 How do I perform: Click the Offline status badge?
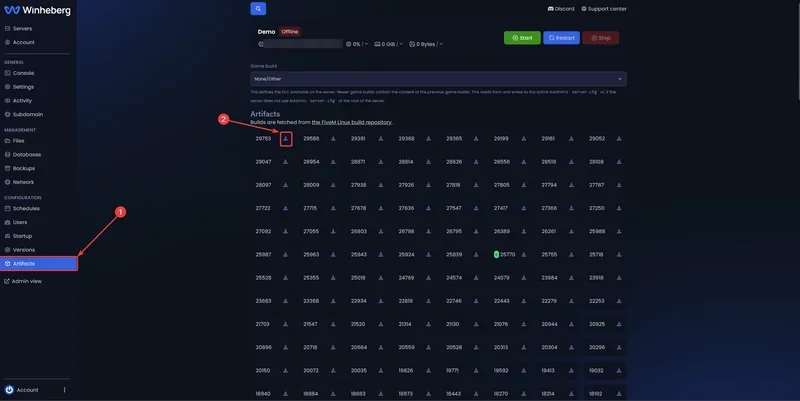tap(290, 32)
